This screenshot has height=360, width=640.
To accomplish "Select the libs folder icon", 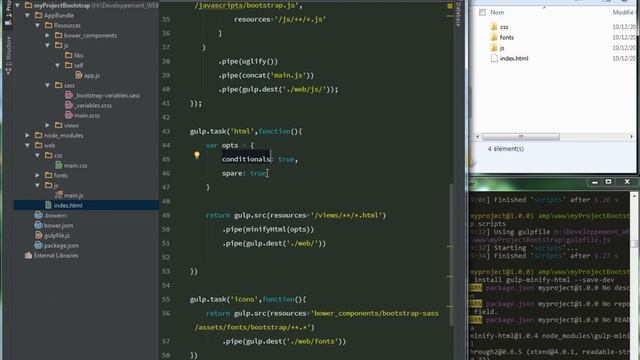I will click(69, 55).
